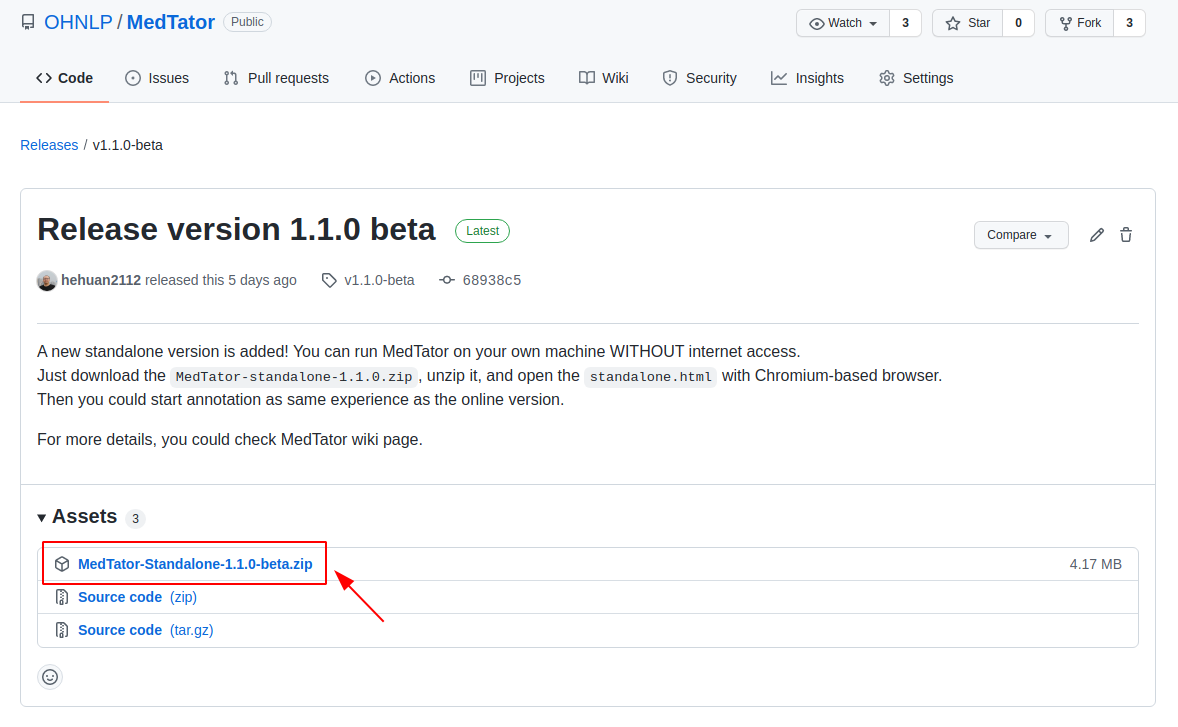
Task: Click the Assets count badge 3
Action: click(135, 518)
